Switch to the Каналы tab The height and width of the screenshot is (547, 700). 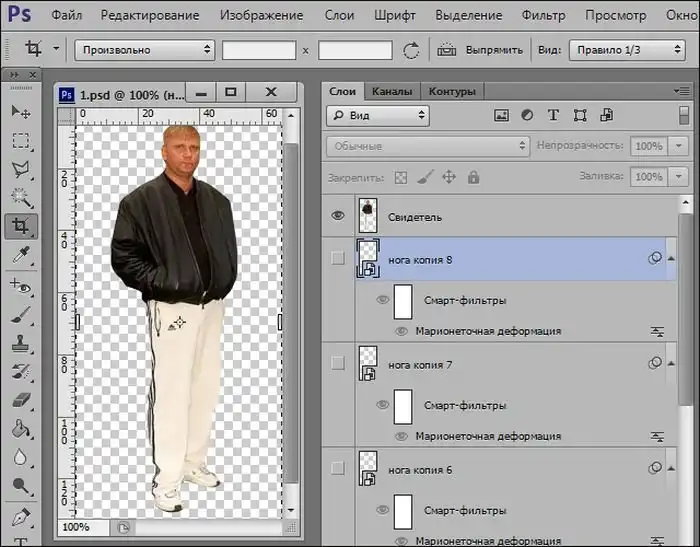[391, 91]
